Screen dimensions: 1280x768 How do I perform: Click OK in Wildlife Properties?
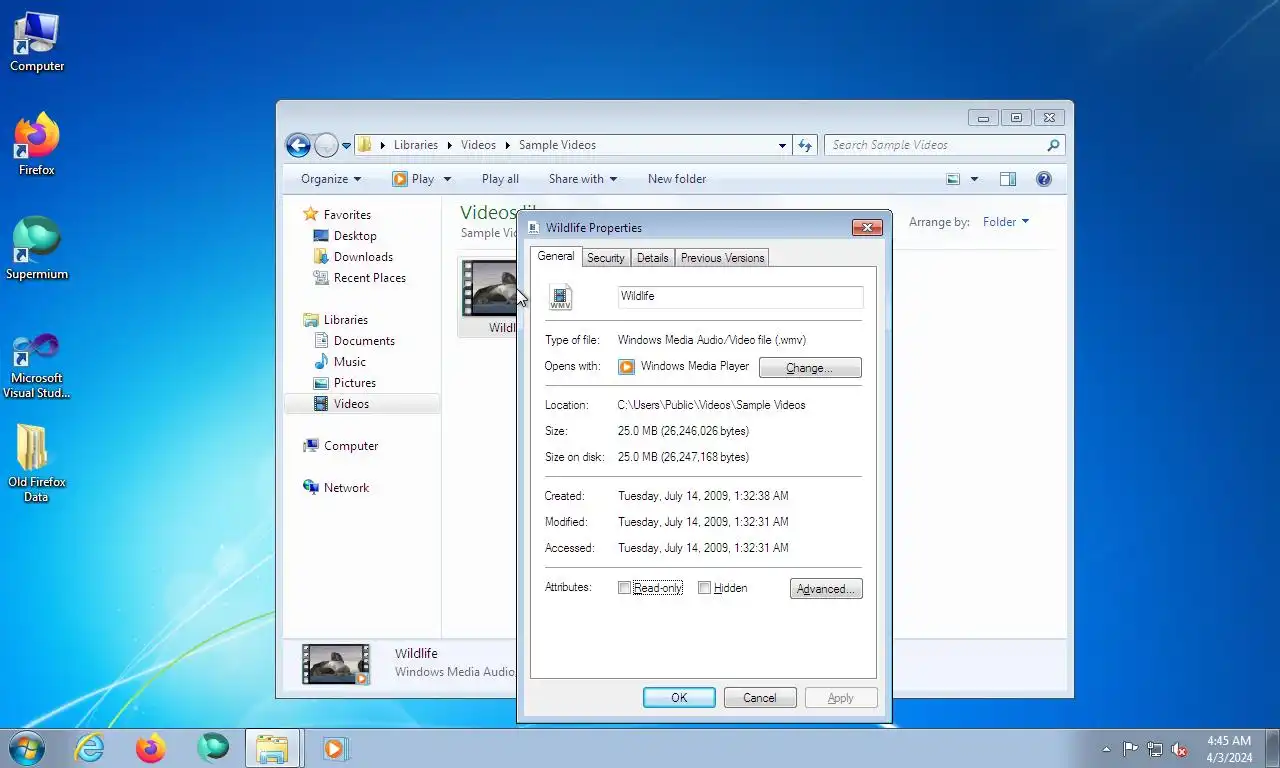[x=679, y=698]
